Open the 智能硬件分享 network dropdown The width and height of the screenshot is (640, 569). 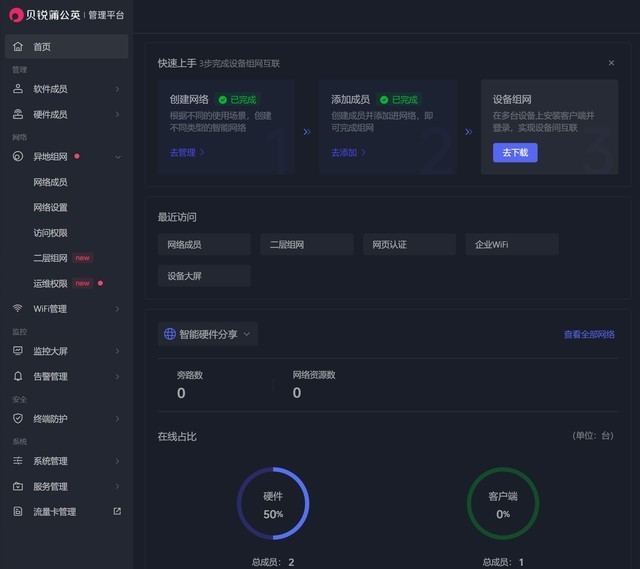[208, 334]
